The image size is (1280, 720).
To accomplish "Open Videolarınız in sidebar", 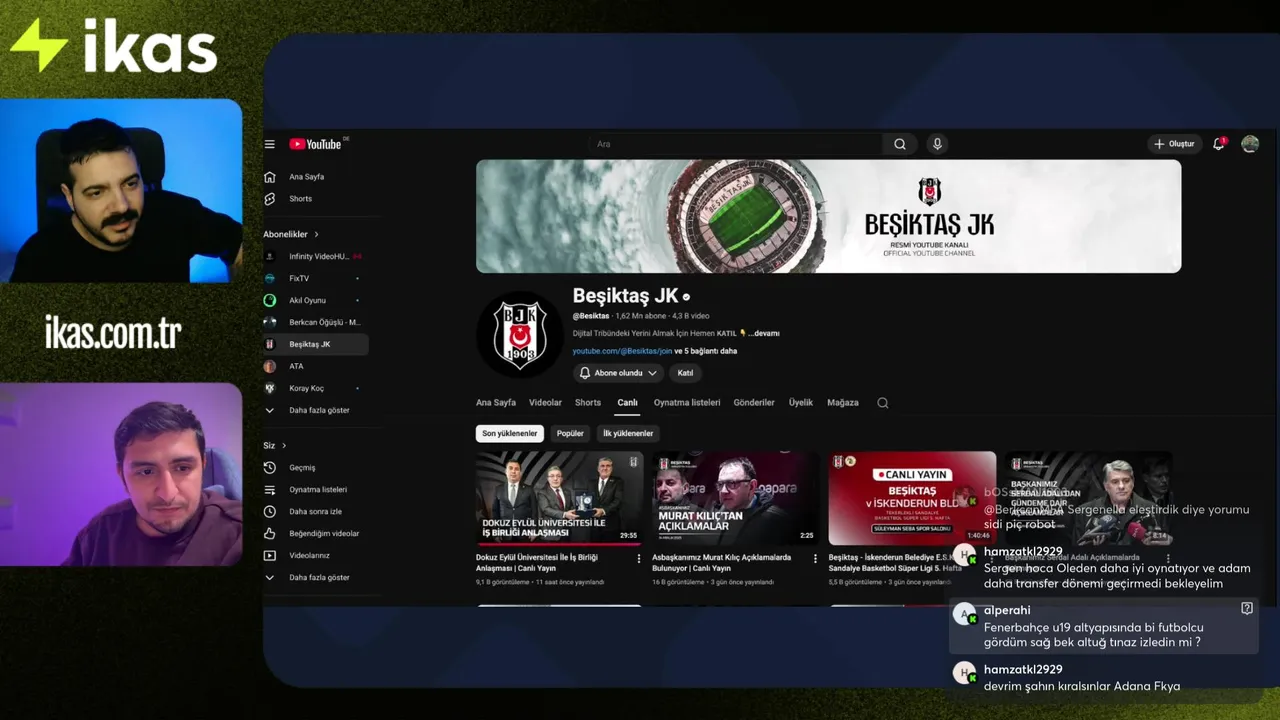I will click(315, 555).
